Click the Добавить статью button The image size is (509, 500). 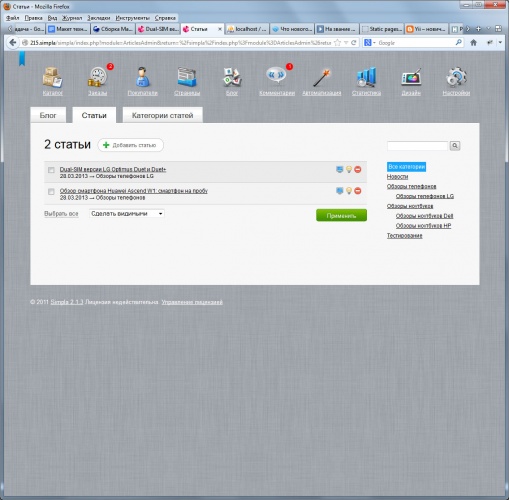click(131, 145)
